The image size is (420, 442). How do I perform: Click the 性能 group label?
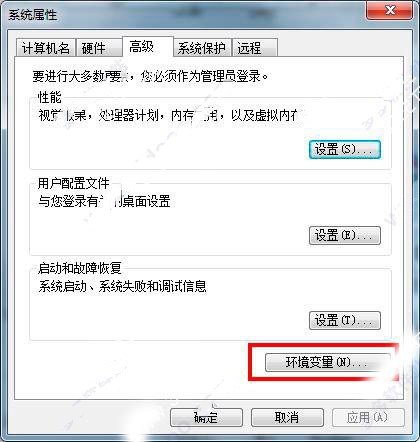(x=50, y=97)
